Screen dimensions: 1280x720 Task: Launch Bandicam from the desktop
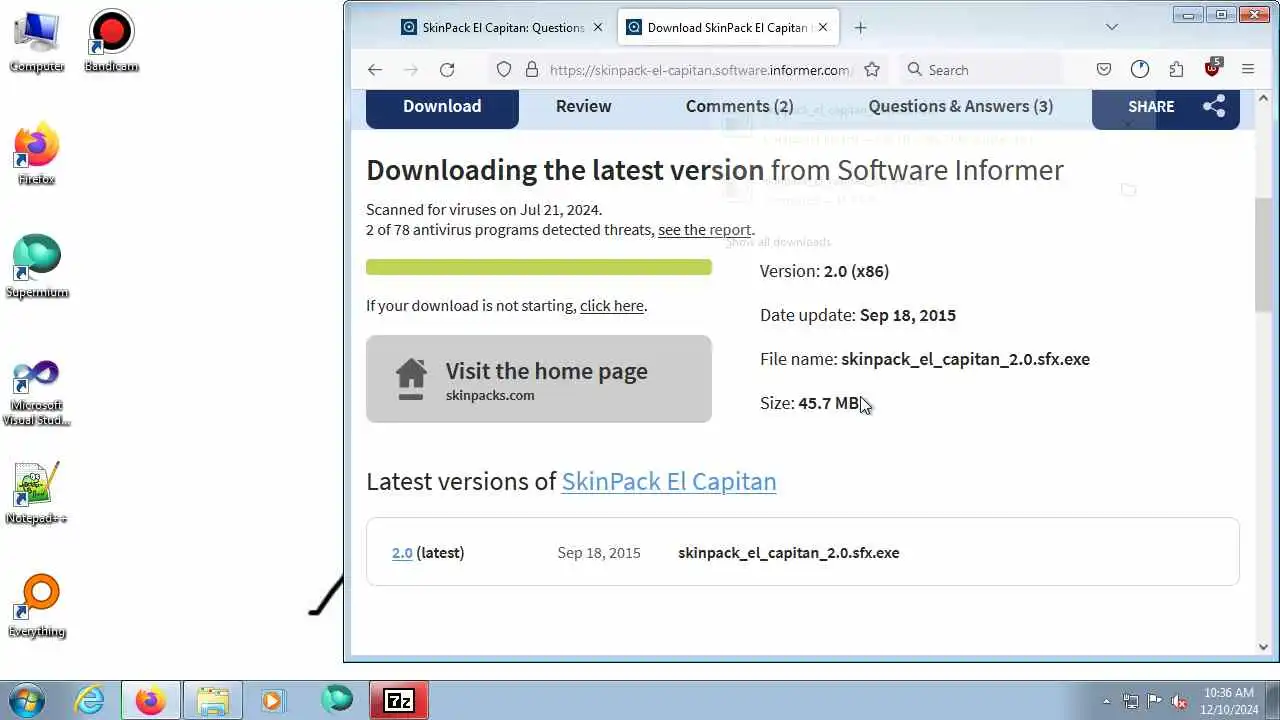click(x=111, y=41)
